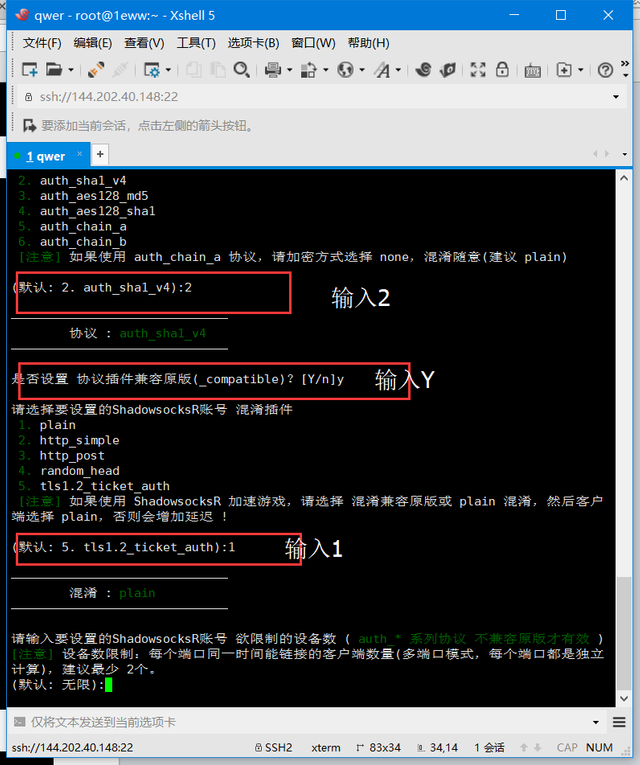Image resolution: width=640 pixels, height=765 pixels.
Task: Click the Font icon in toolbar
Action: click(x=383, y=70)
